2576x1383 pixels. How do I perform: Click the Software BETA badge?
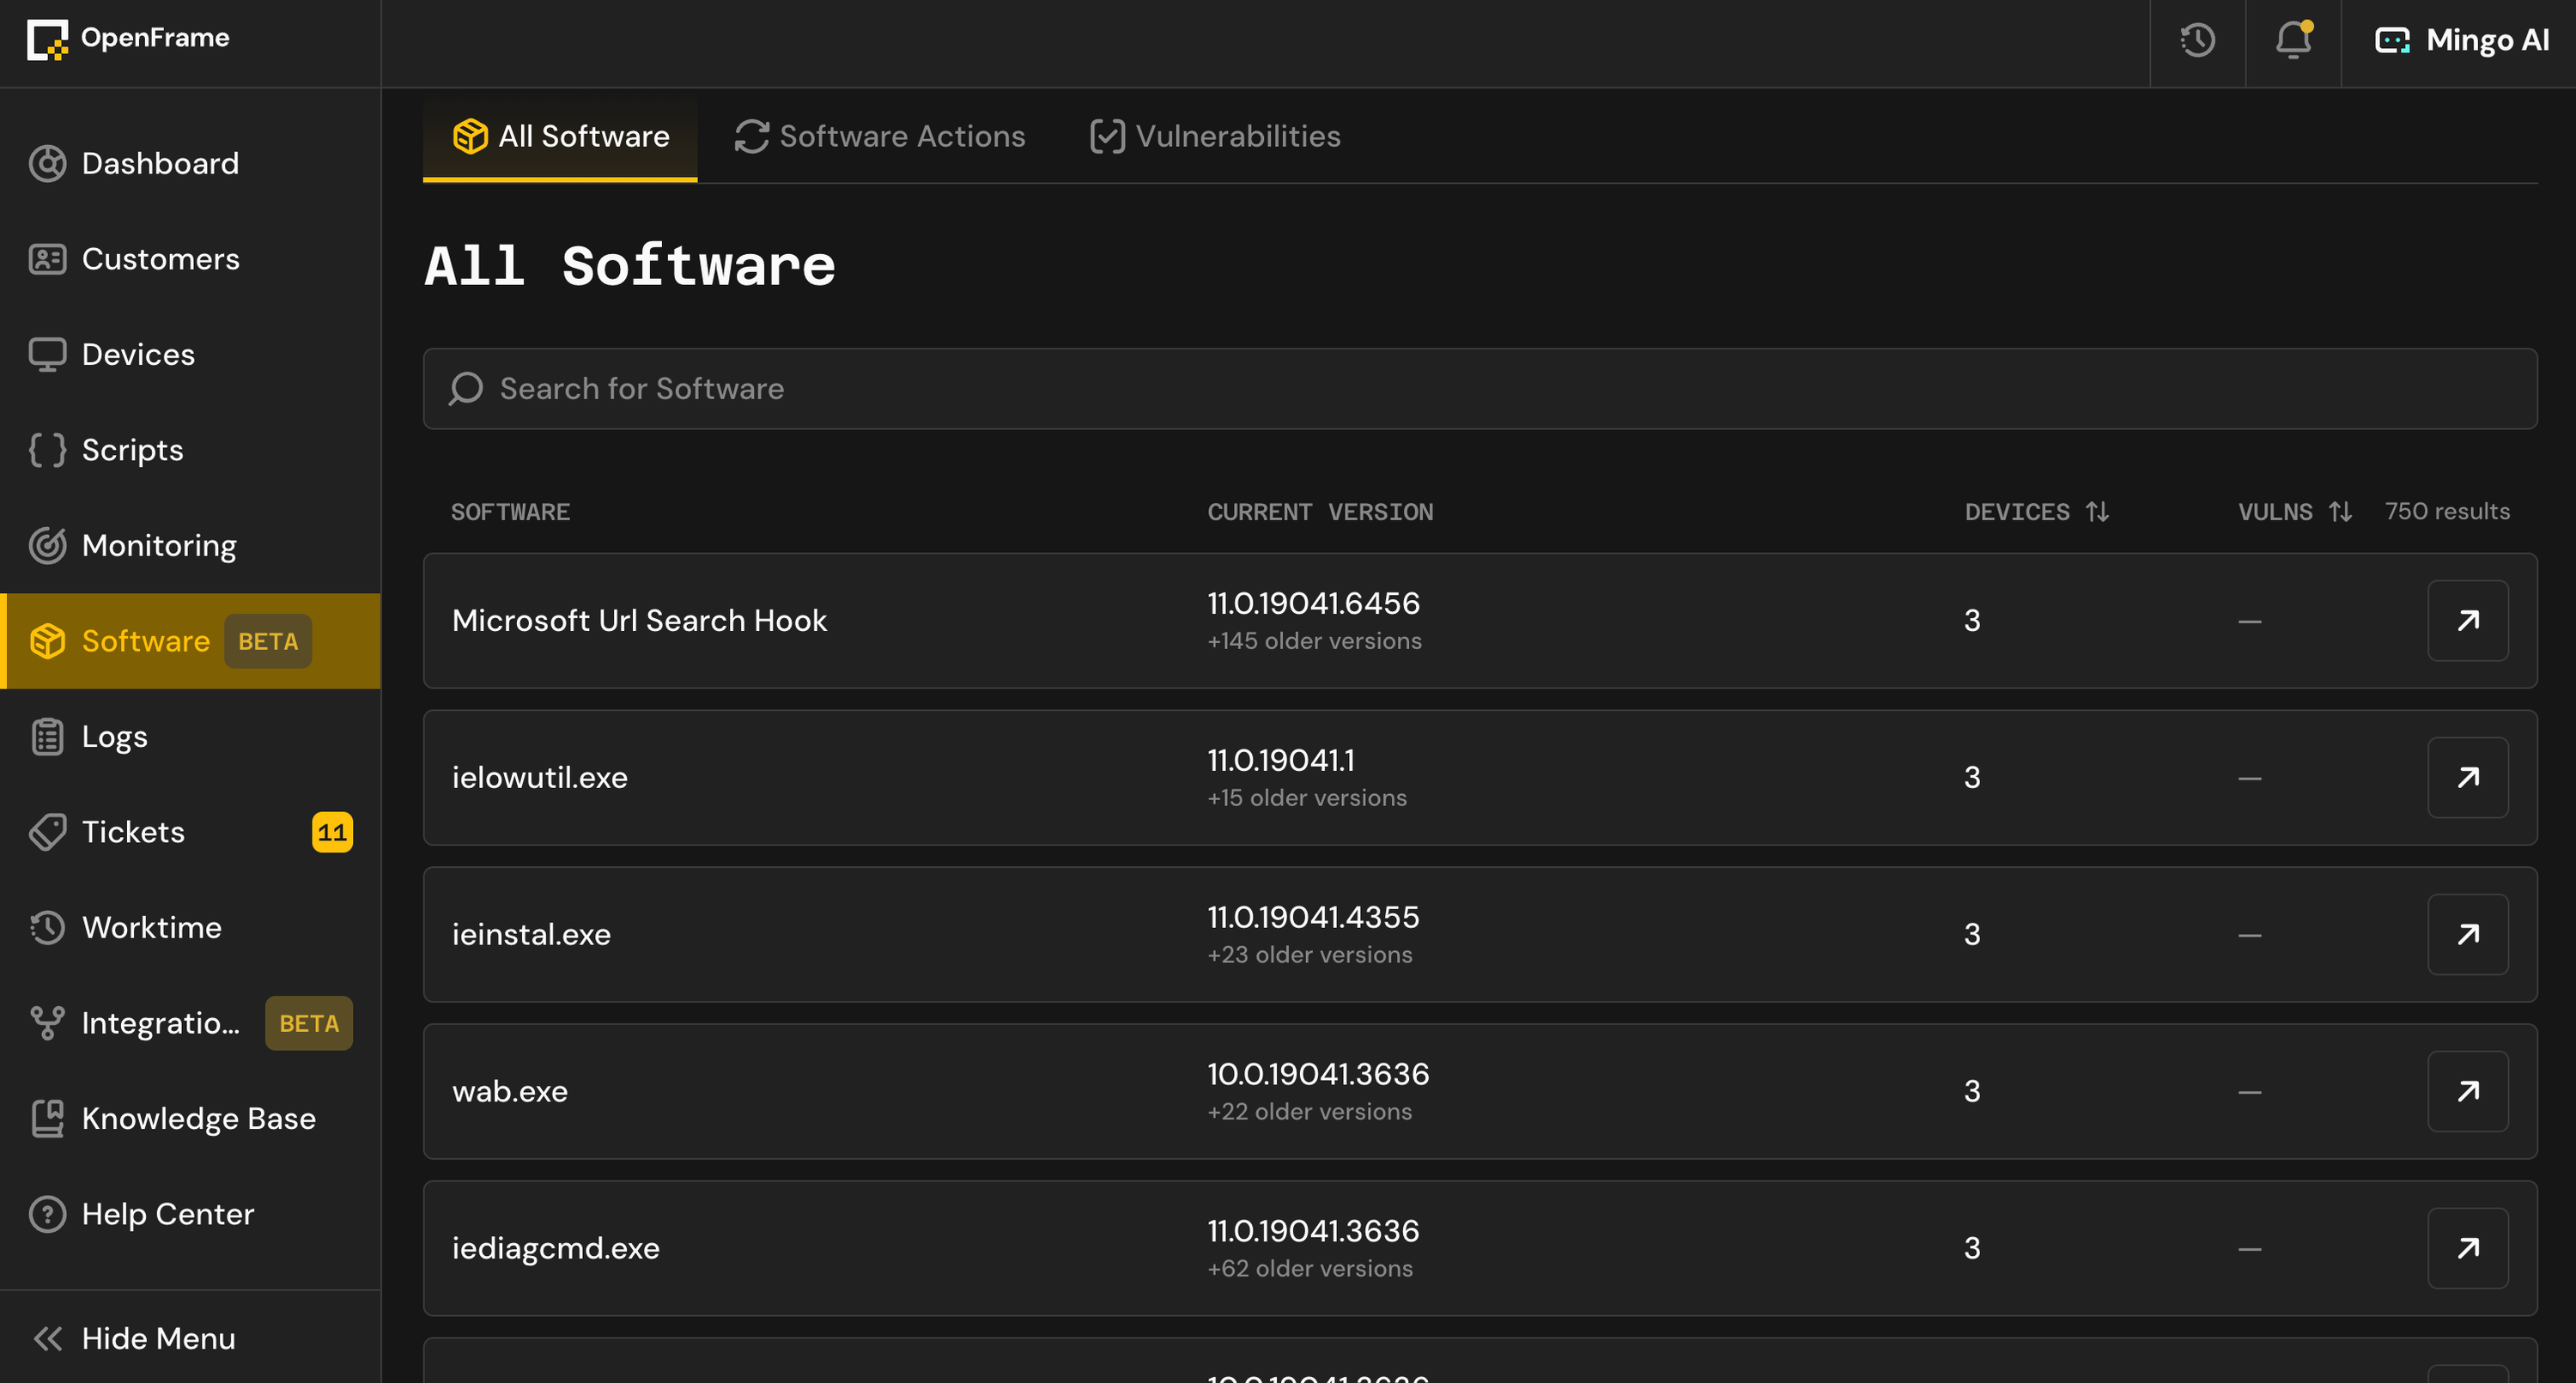pyautogui.click(x=268, y=641)
